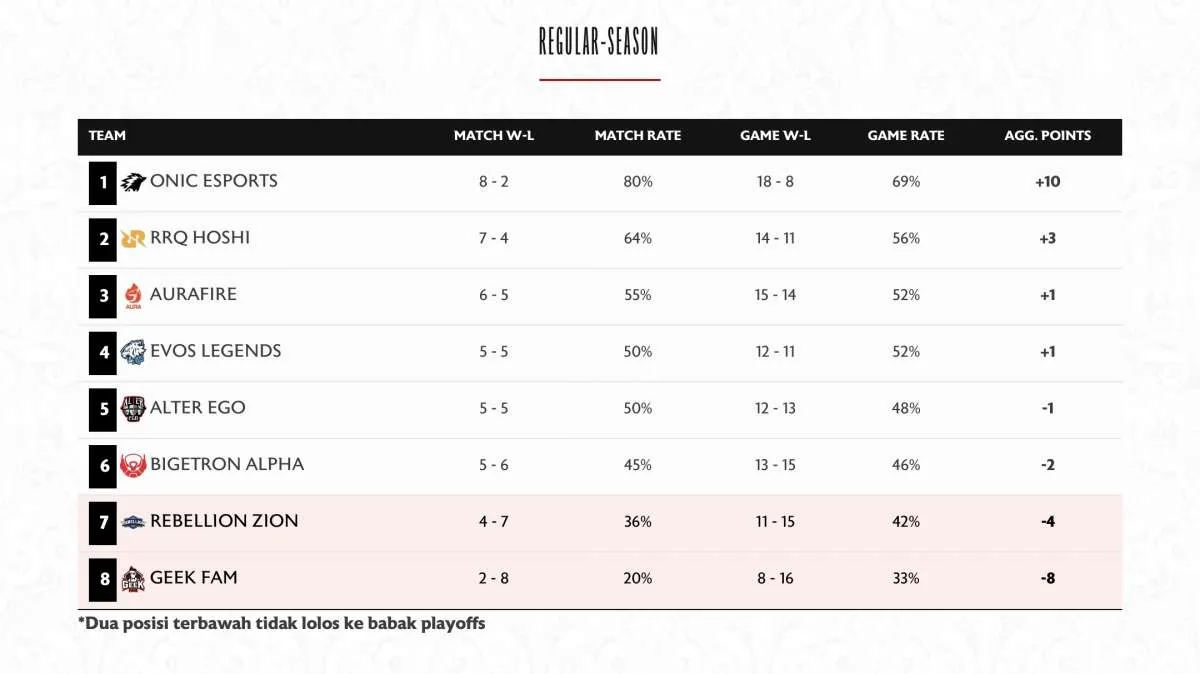
Task: Open the ONIC ESPORTS team name
Action: [214, 181]
